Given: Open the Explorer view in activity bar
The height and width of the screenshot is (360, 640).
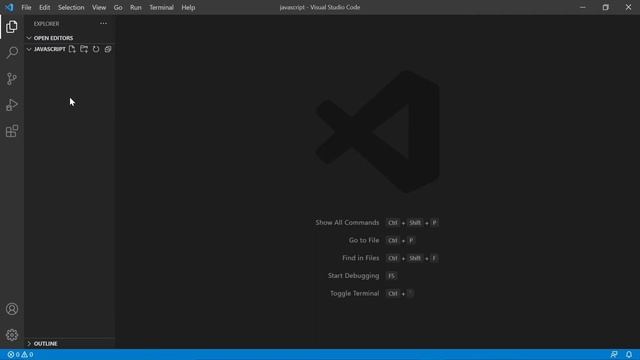Looking at the screenshot, I should pyautogui.click(x=12, y=27).
